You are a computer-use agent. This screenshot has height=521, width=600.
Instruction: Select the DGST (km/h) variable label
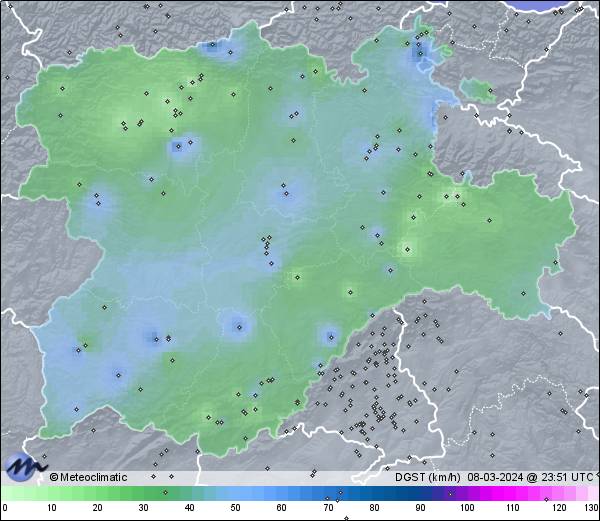(x=428, y=477)
